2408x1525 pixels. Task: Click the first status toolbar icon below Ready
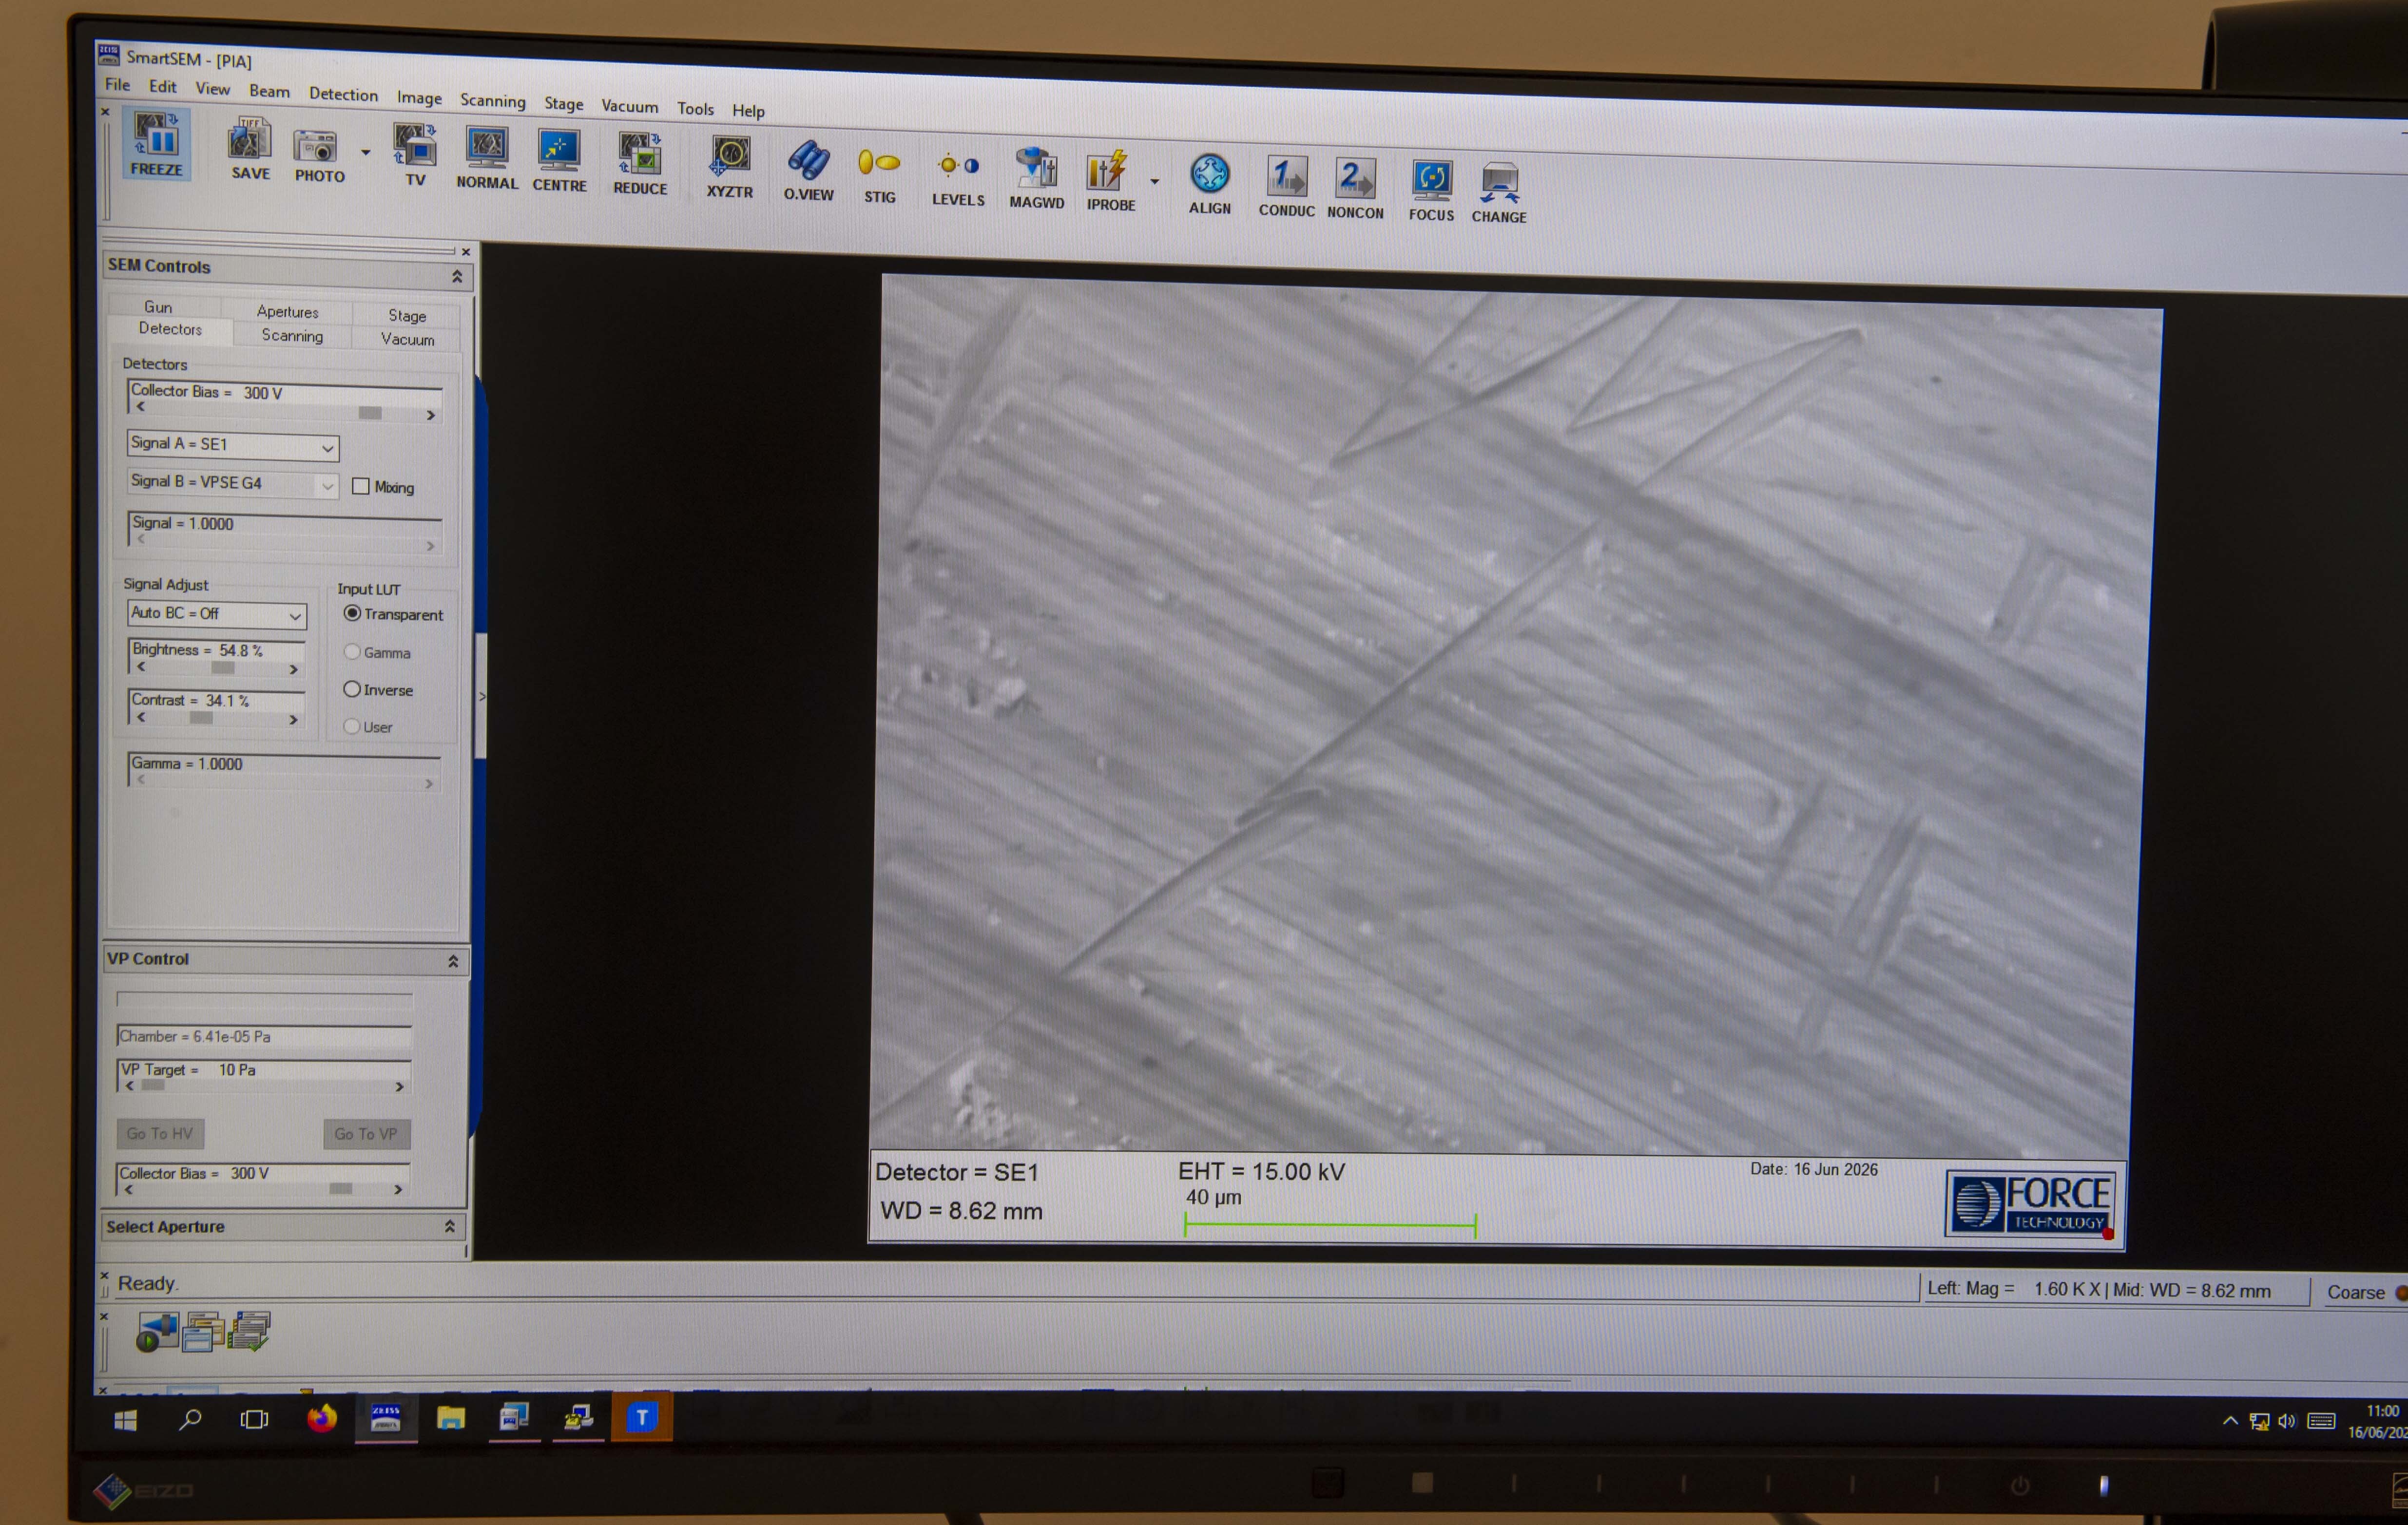(x=157, y=1332)
